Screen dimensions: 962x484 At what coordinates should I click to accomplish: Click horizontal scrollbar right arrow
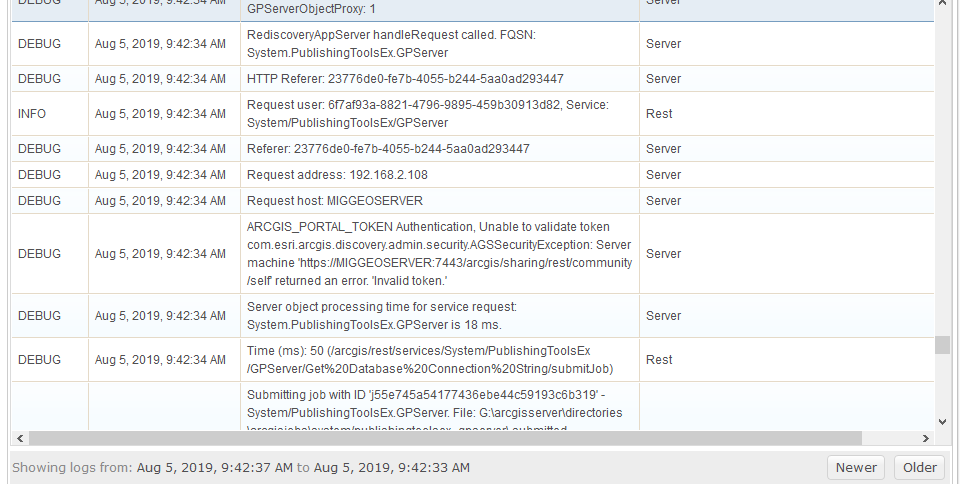click(926, 438)
